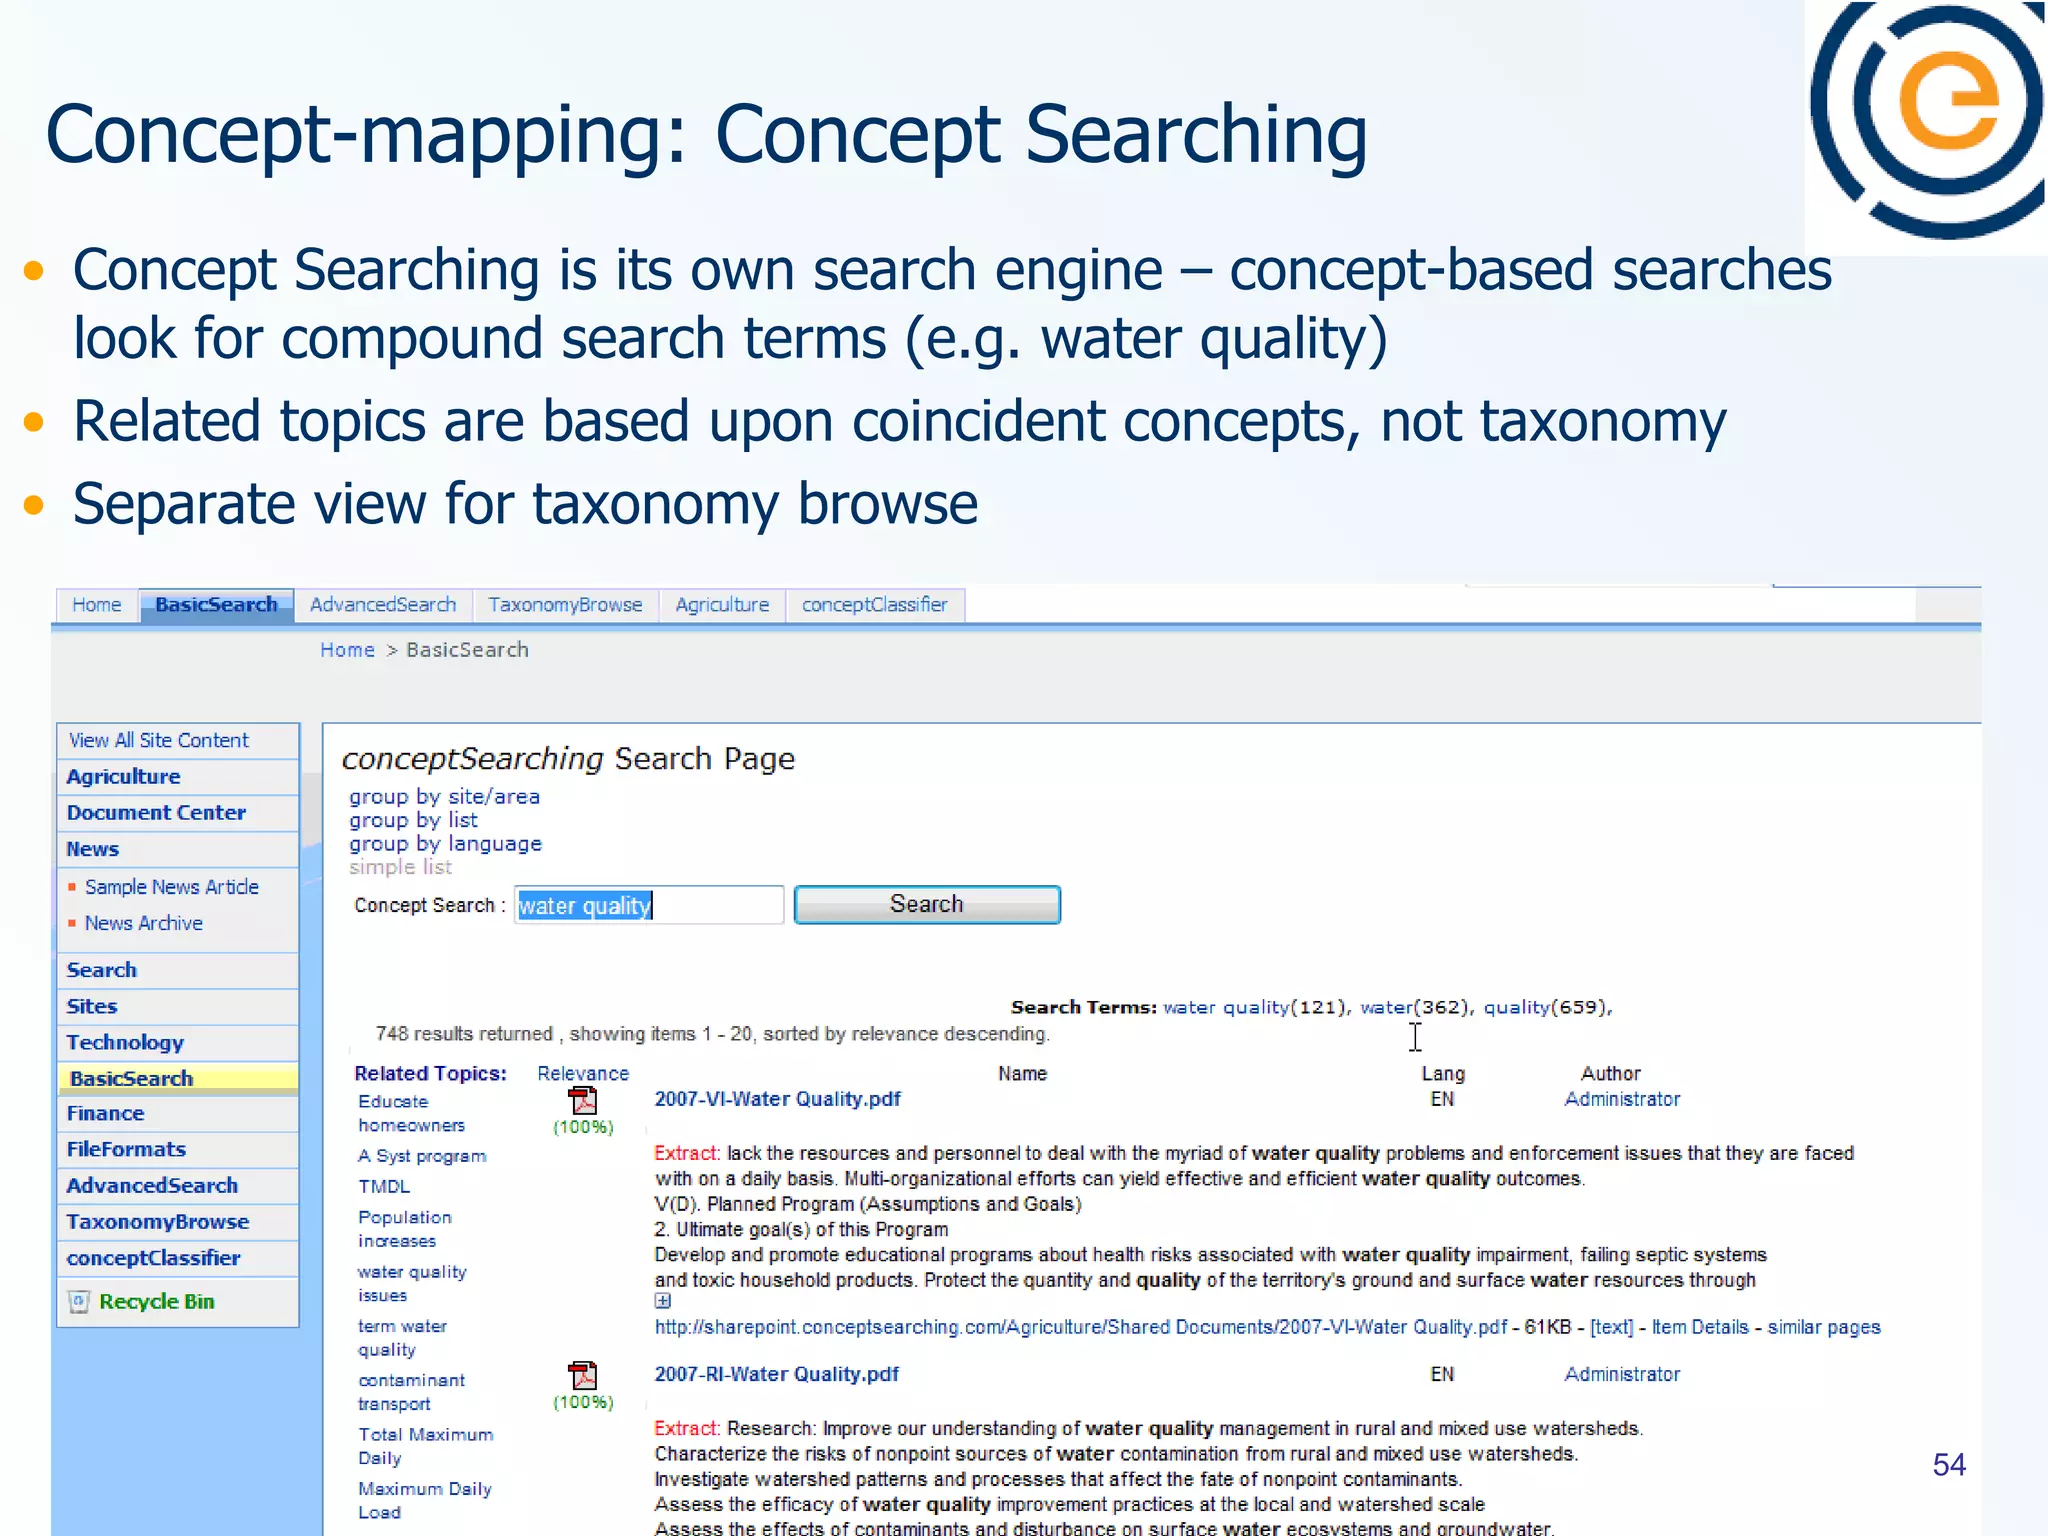
Task: Open Sites in the sidebar
Action: [x=92, y=1006]
